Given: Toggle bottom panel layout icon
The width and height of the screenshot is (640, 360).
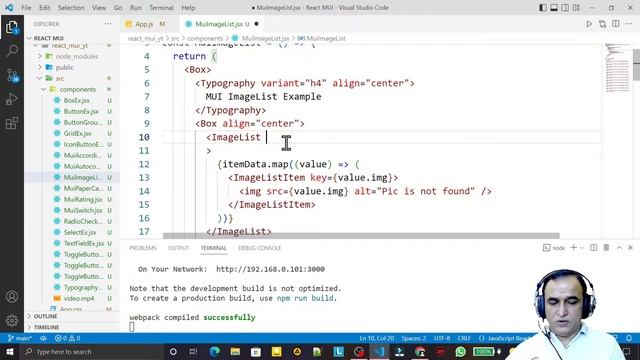Looking at the screenshot, I should [x=554, y=8].
